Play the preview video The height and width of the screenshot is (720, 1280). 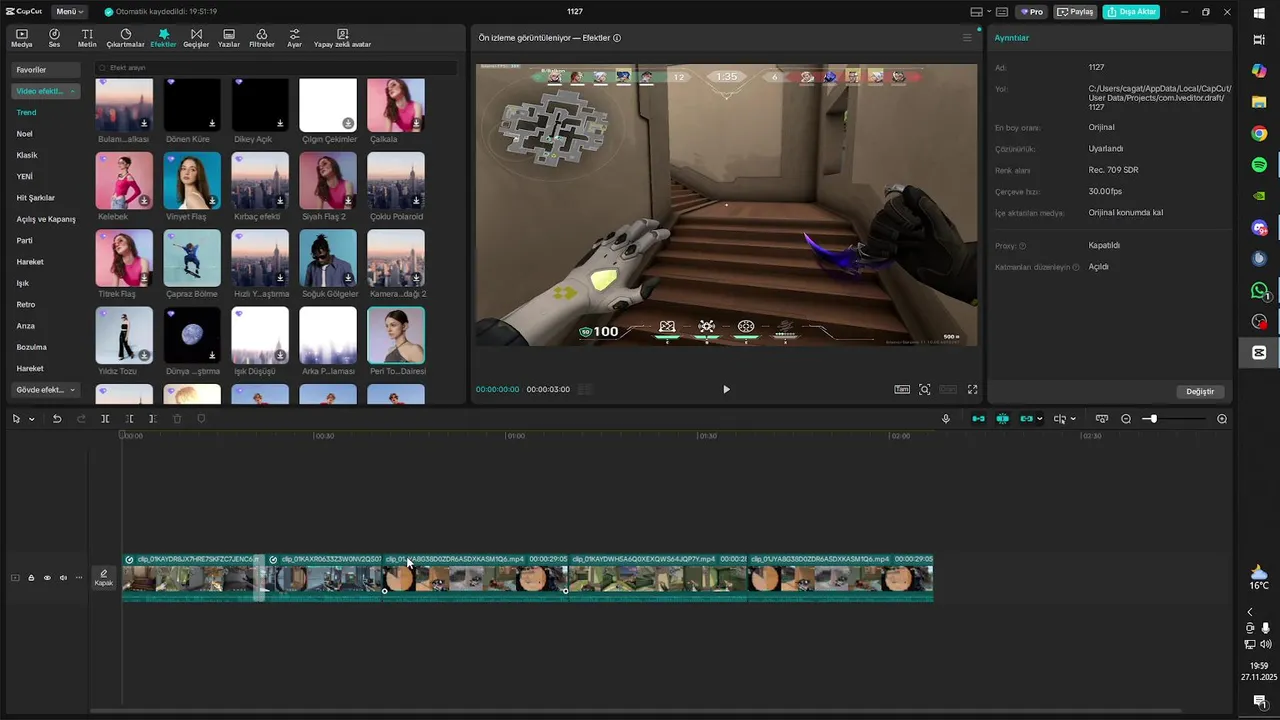(x=726, y=389)
